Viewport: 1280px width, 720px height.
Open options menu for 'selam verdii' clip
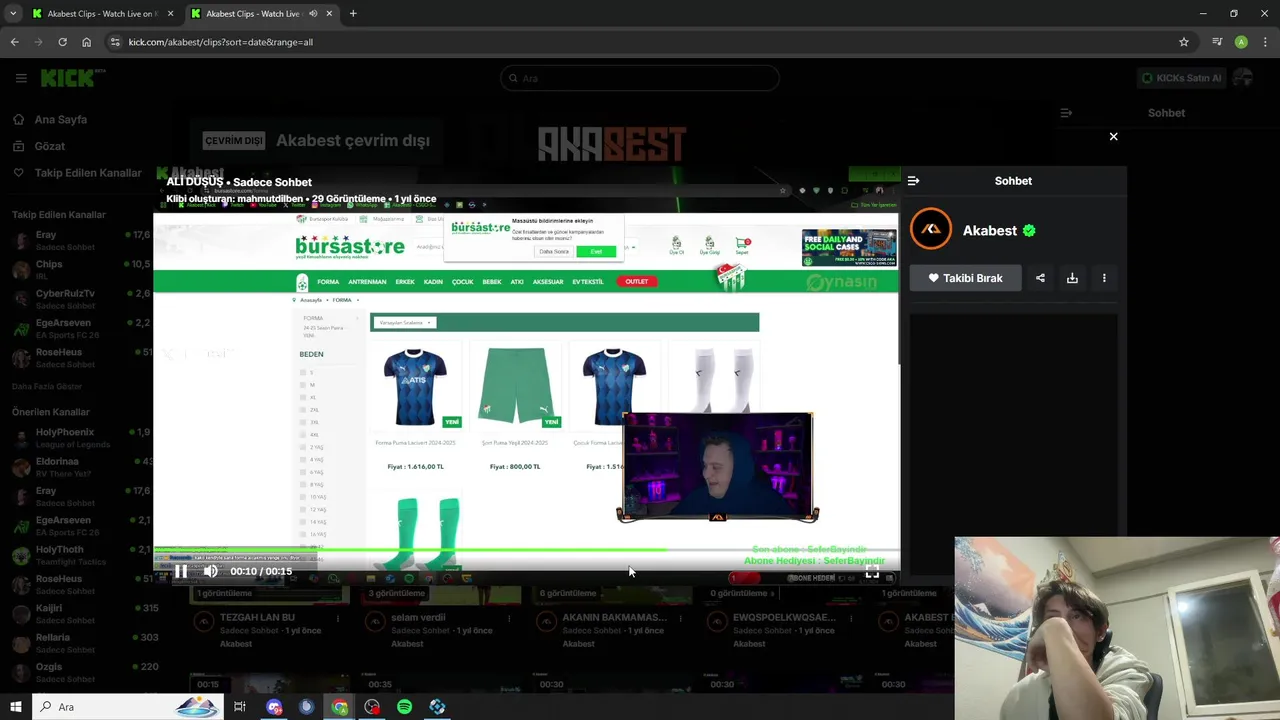pos(509,619)
